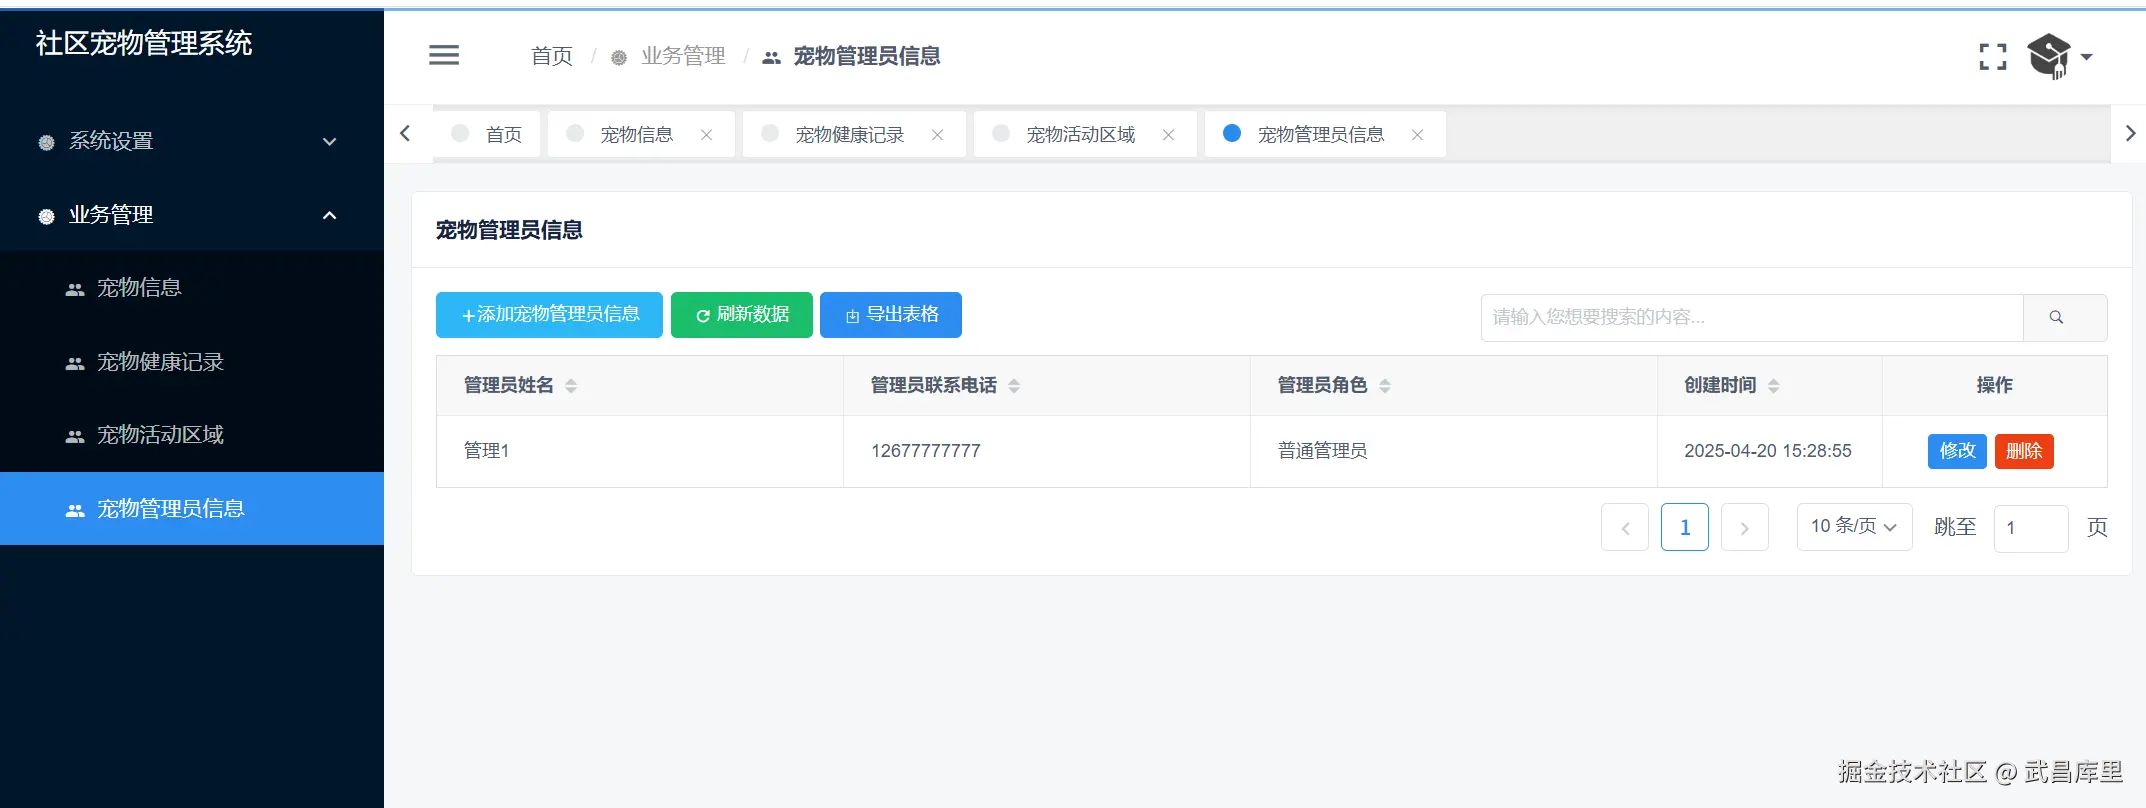Open 宠物活动区域 in the sidebar
This screenshot has width=2146, height=808.
pyautogui.click(x=192, y=435)
